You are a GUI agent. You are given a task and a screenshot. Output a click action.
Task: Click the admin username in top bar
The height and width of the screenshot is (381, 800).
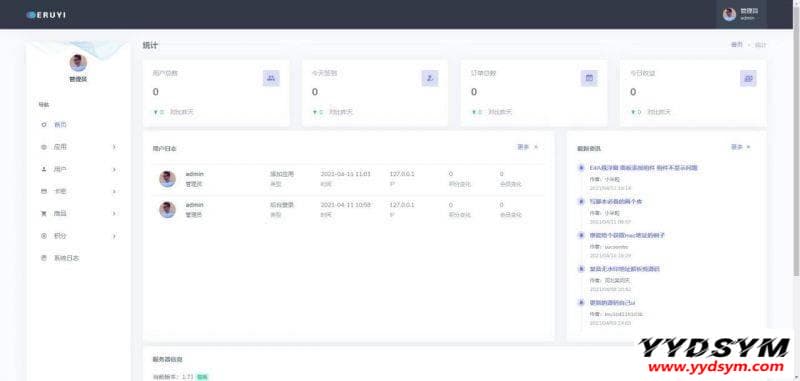(x=747, y=18)
